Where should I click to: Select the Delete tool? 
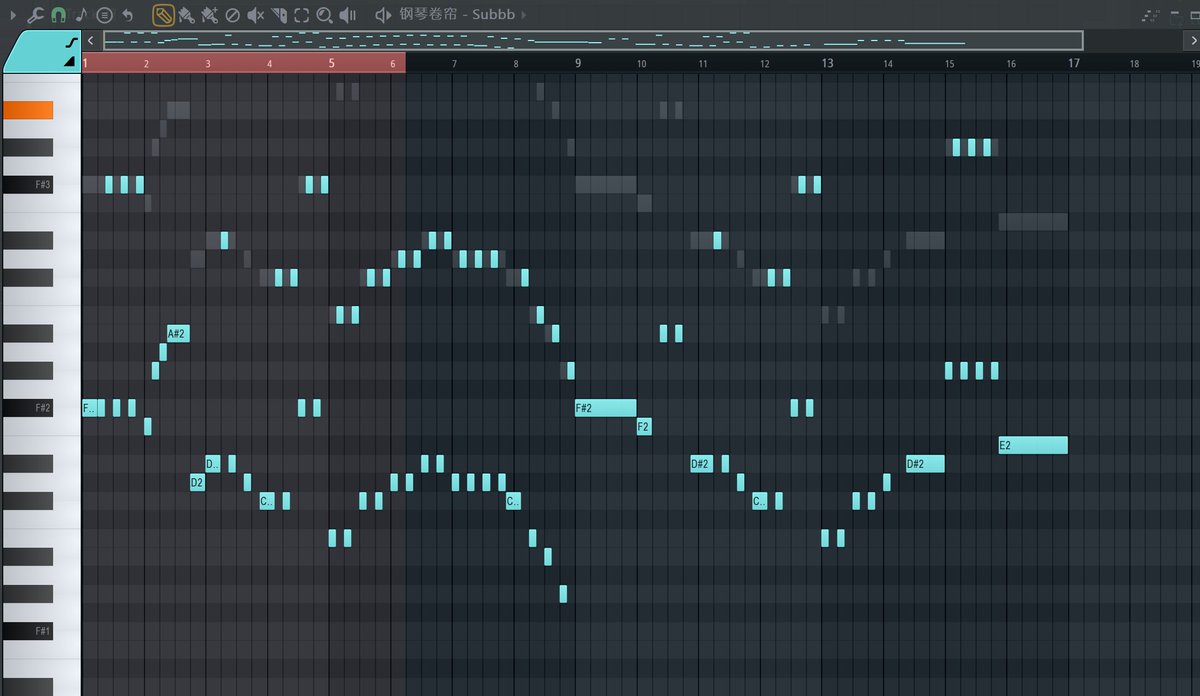pos(232,15)
